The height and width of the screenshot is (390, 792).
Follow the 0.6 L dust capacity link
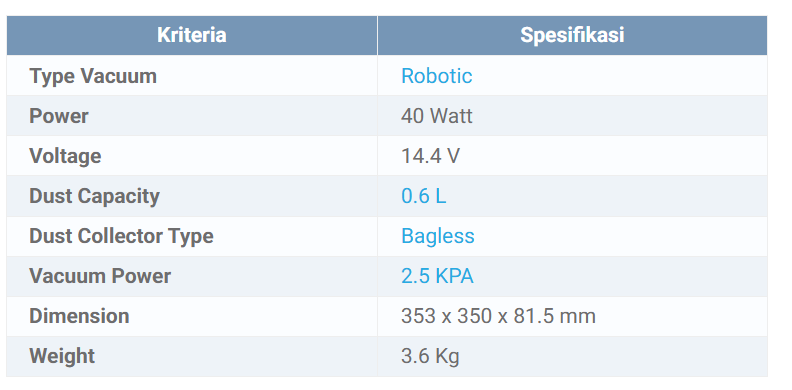click(x=423, y=196)
